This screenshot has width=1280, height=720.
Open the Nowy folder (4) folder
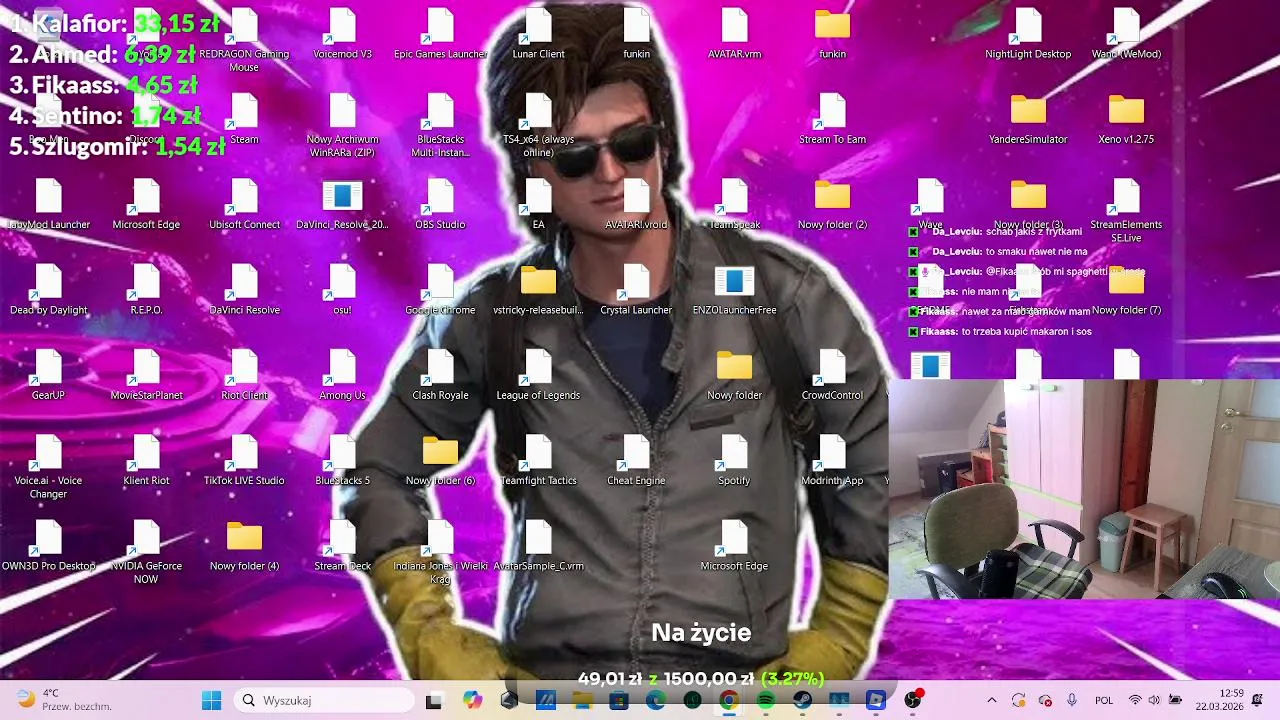click(244, 544)
